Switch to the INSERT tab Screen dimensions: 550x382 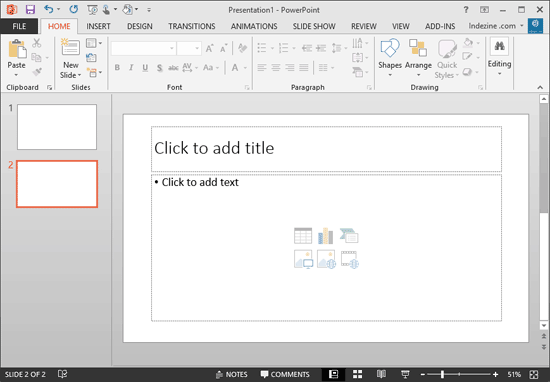[x=98, y=26]
